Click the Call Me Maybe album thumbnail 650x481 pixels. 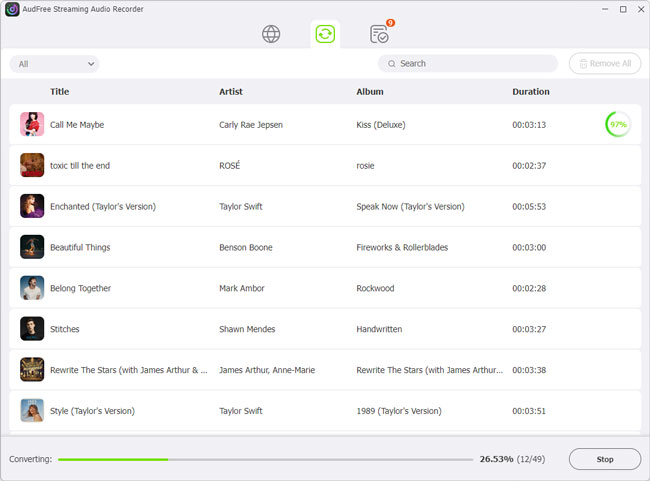32,124
